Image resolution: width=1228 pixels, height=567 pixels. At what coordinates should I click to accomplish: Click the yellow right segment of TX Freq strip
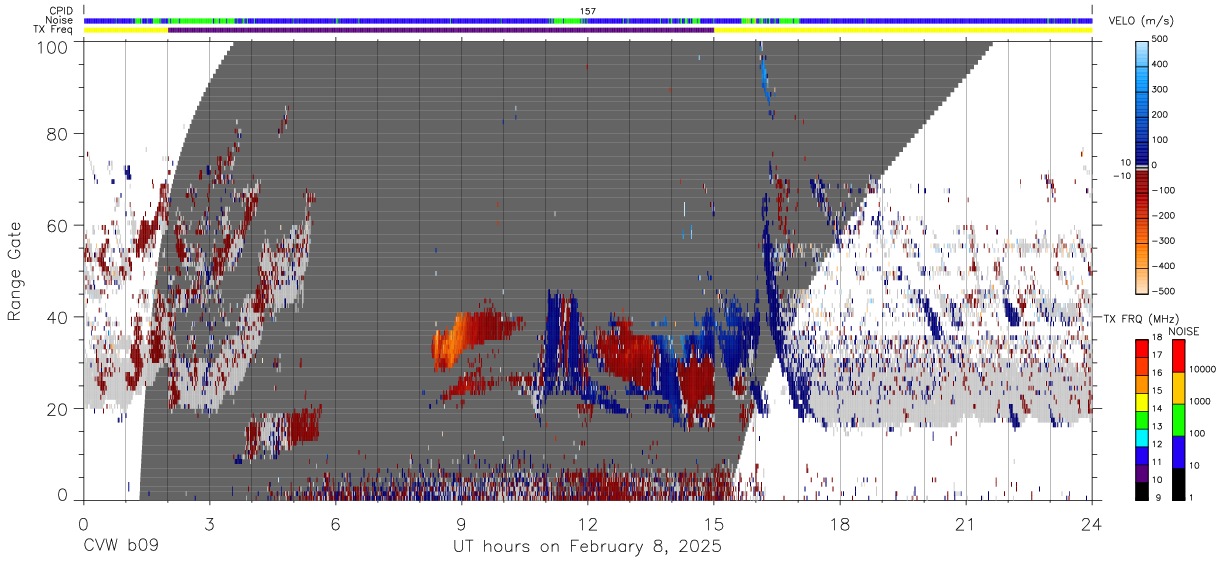903,30
